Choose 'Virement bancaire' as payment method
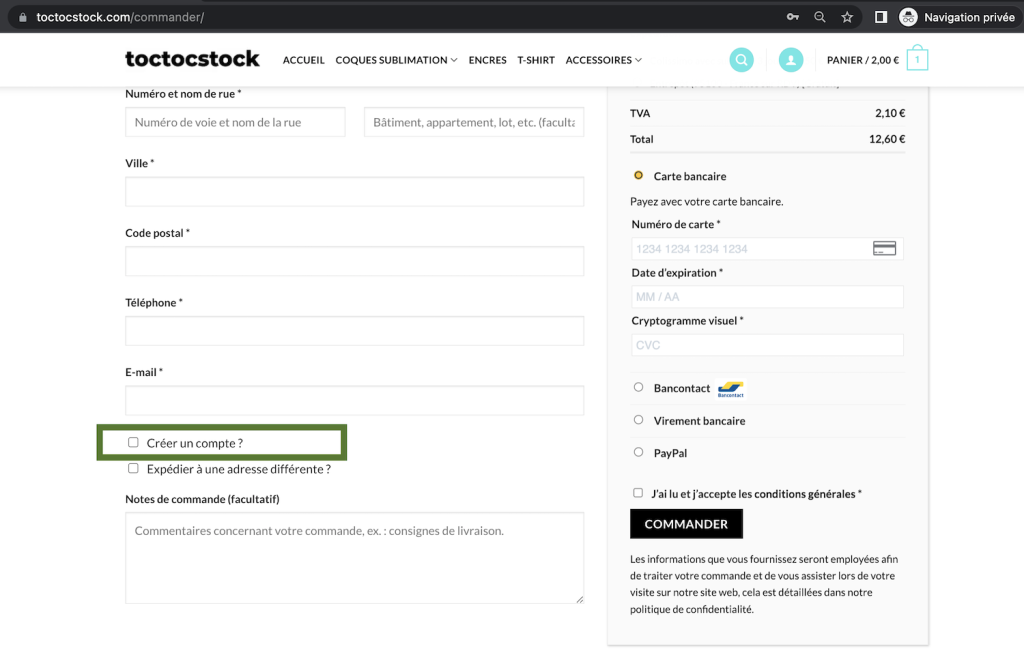 point(637,421)
